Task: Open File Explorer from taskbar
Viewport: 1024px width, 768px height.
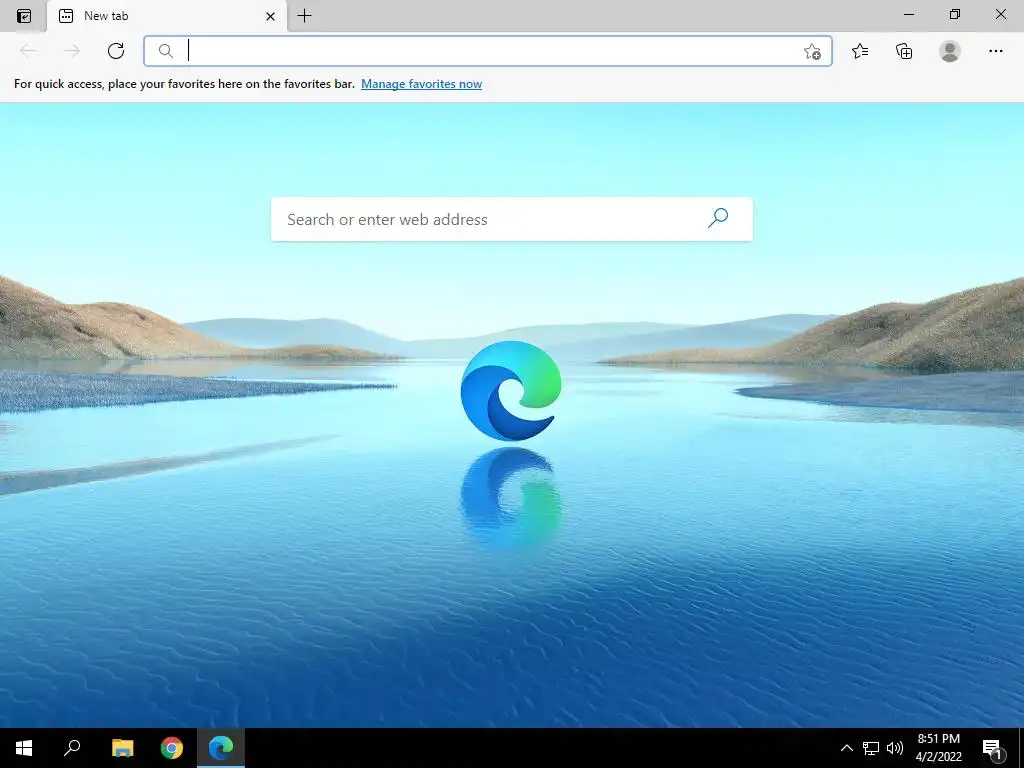Action: coord(122,748)
